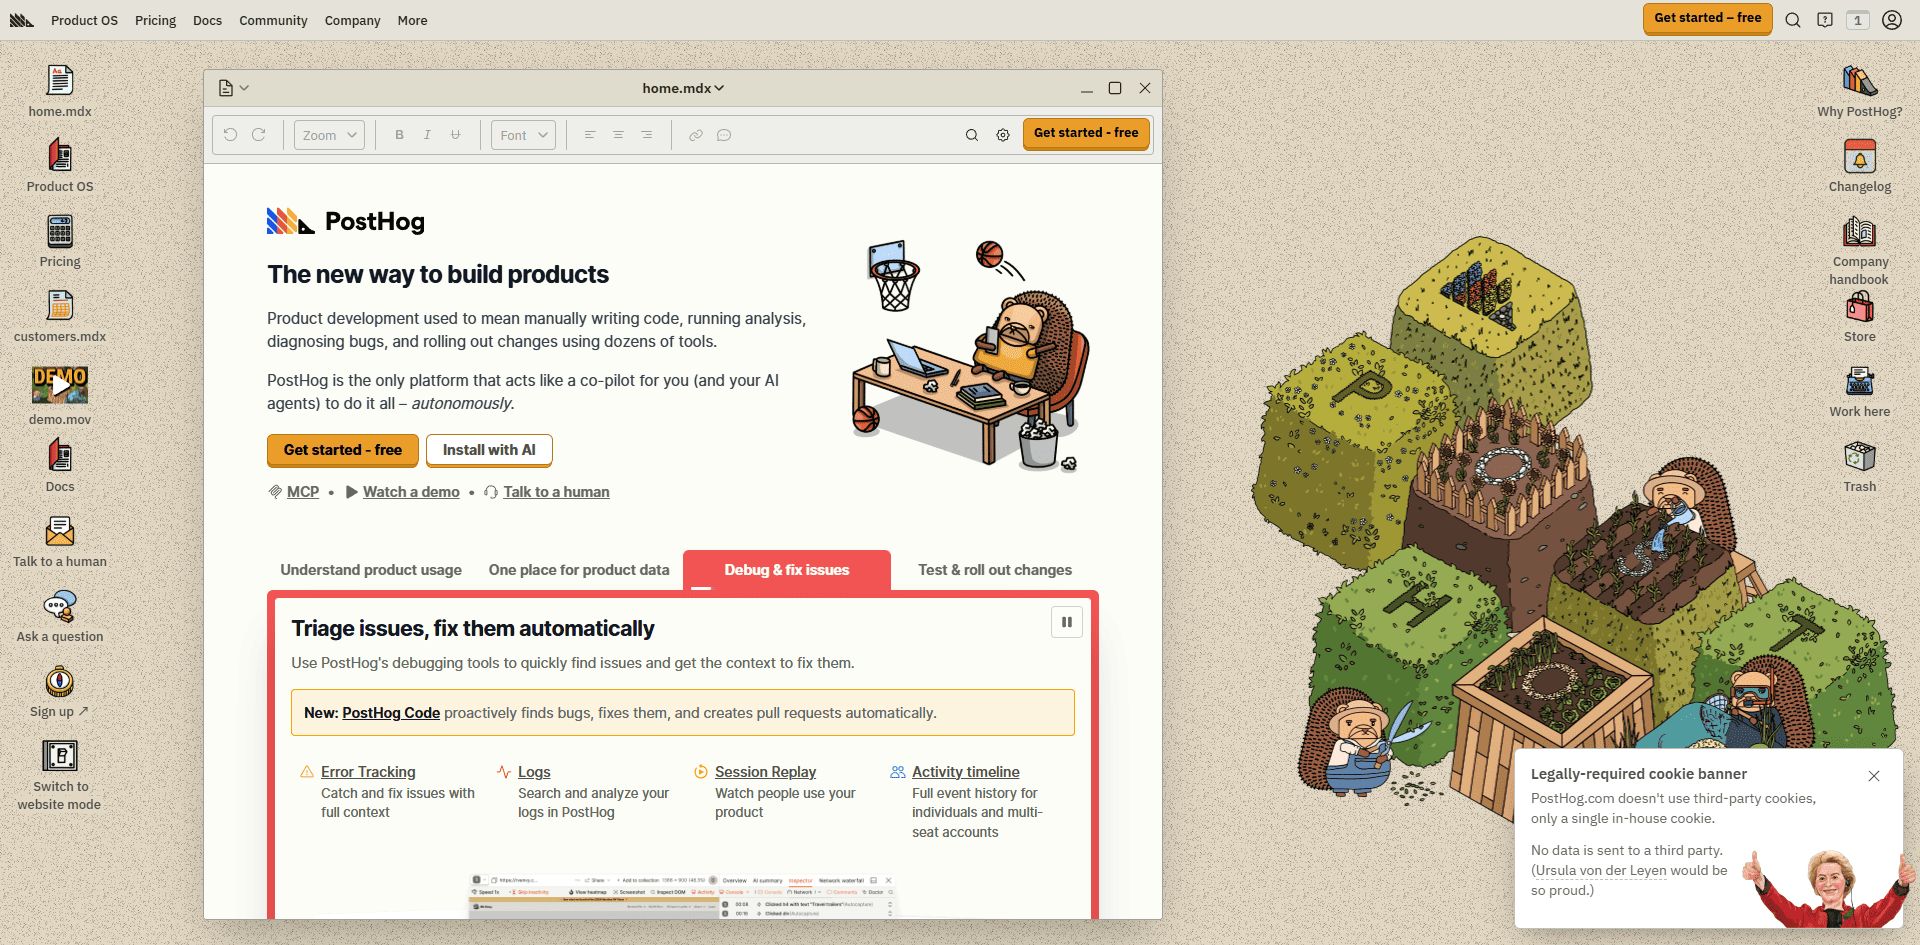Open Talk to a human link in page

point(556,492)
